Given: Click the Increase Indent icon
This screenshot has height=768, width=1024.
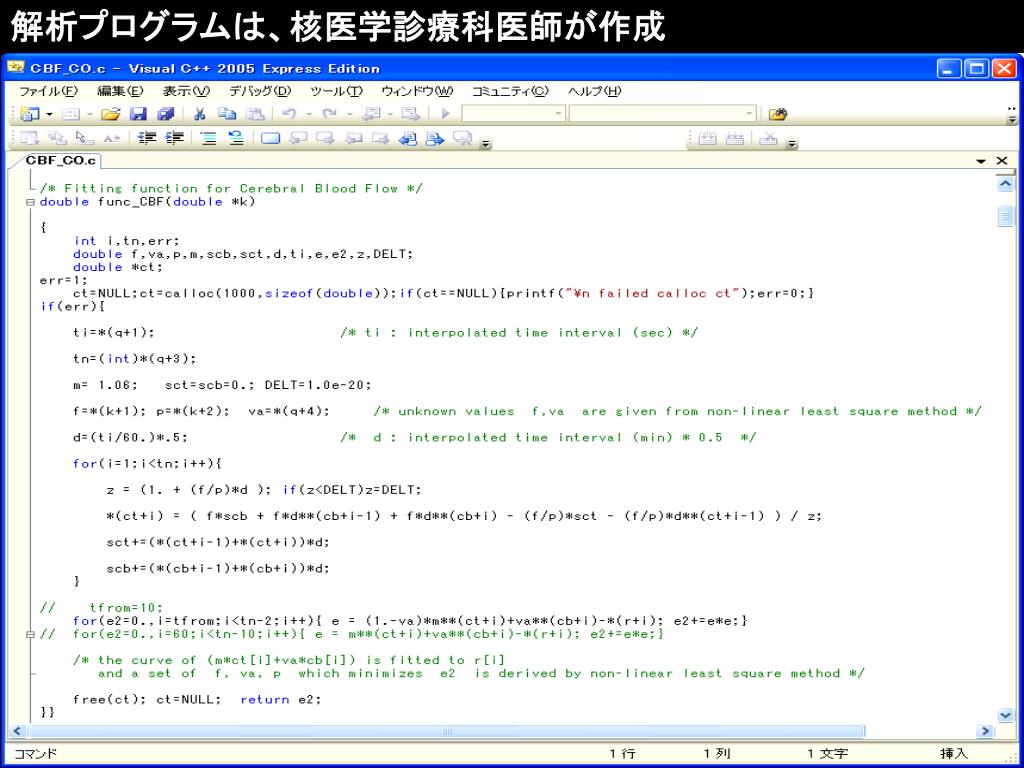Looking at the screenshot, I should [174, 138].
